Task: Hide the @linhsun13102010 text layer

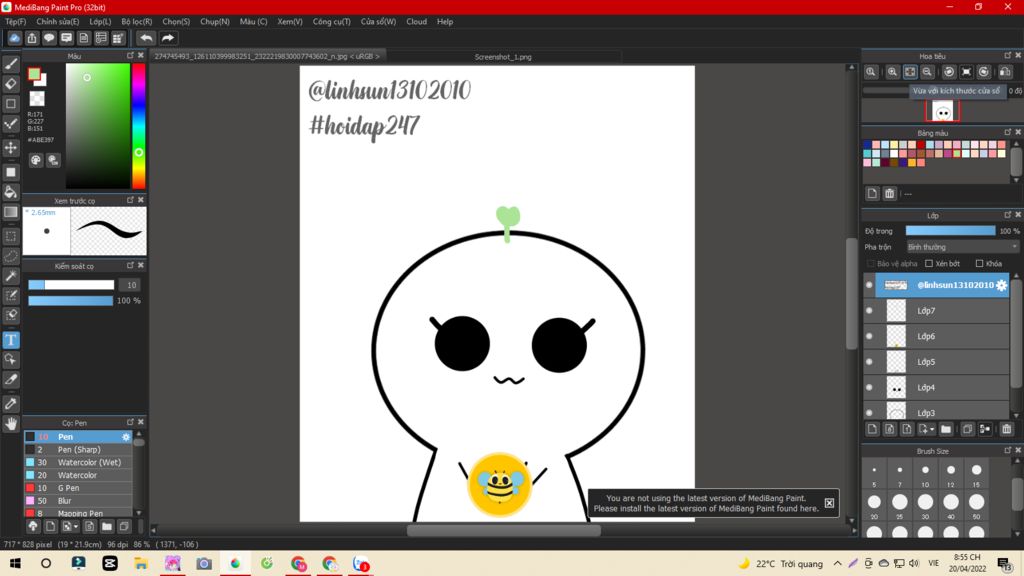Action: [x=869, y=285]
